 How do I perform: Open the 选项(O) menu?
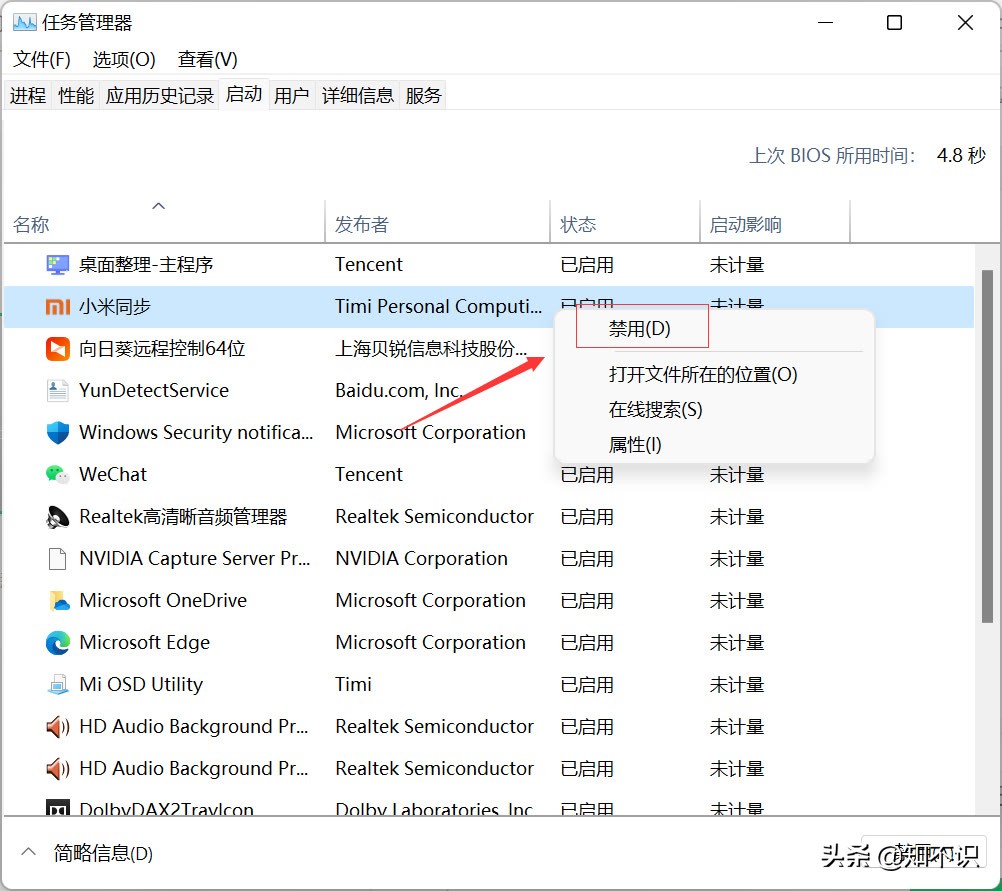click(x=123, y=59)
